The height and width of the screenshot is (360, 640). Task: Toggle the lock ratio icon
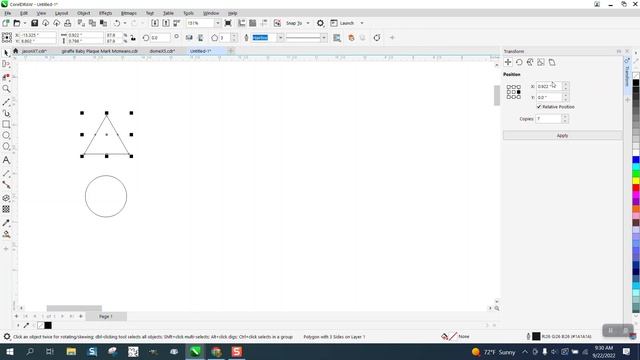point(133,38)
